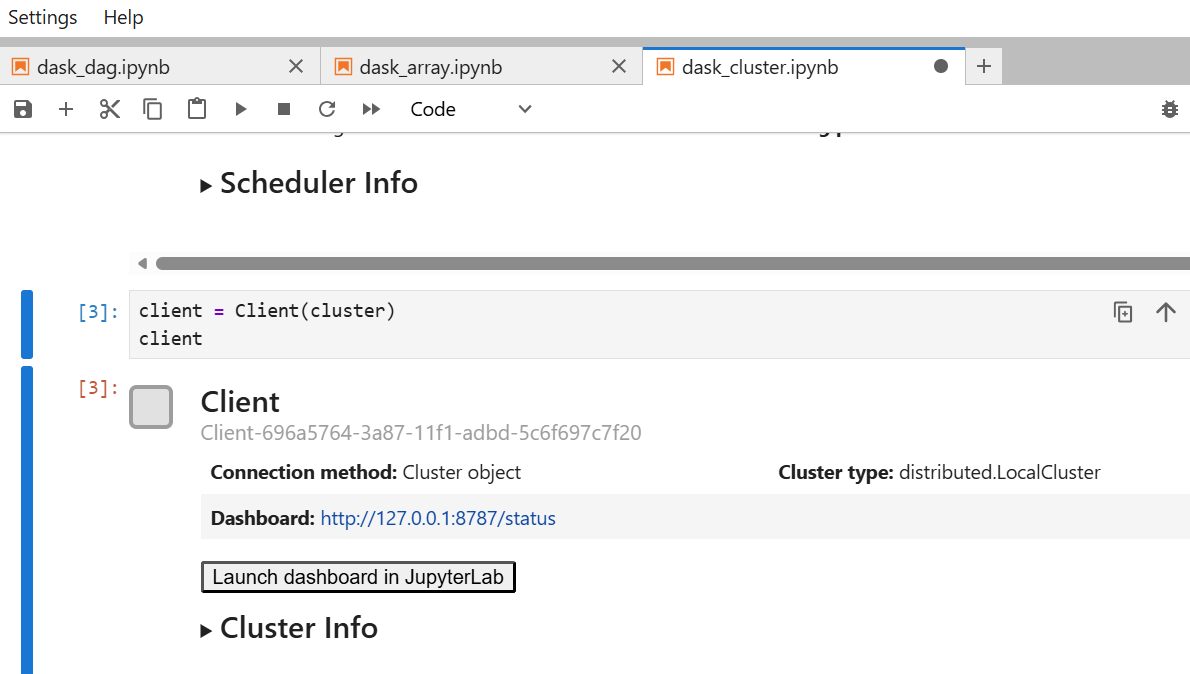Copy the selected cell
The height and width of the screenshot is (674, 1190).
tap(153, 109)
